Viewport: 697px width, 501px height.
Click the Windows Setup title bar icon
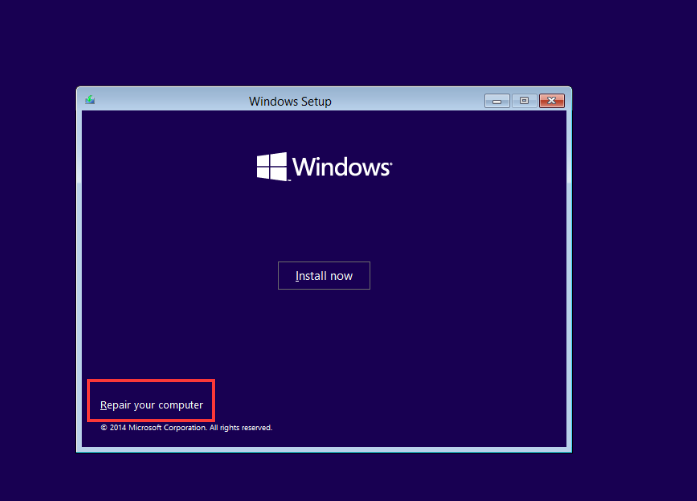coord(90,100)
